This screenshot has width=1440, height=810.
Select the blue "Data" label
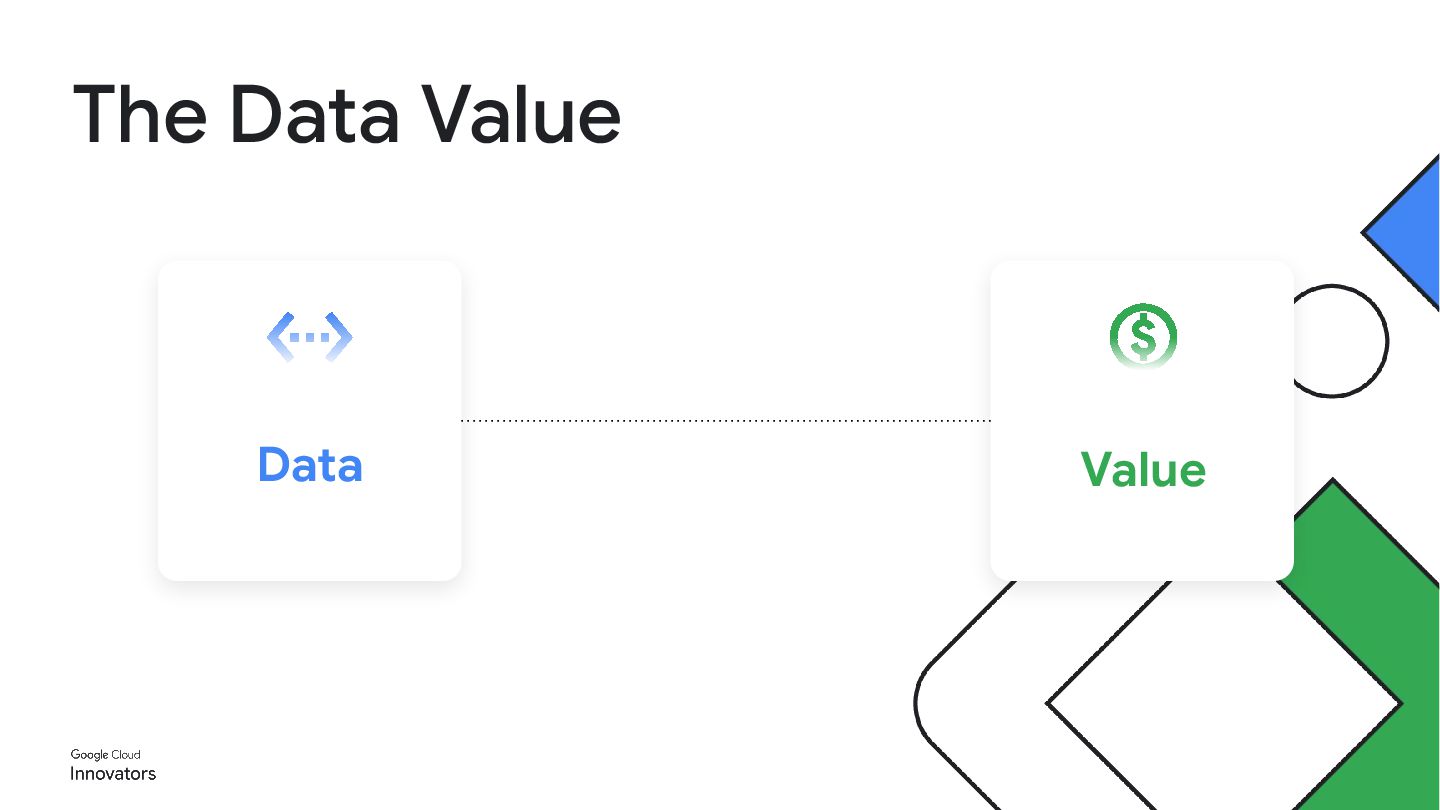coord(310,465)
